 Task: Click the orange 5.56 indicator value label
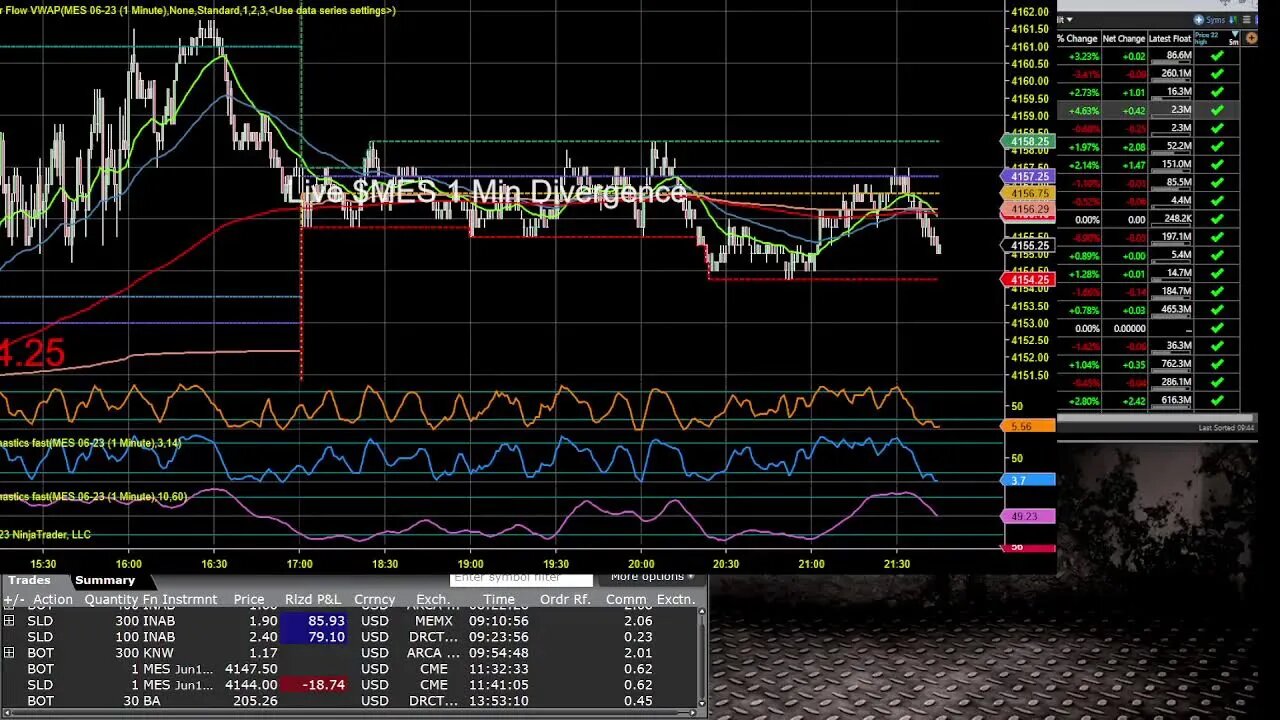(x=1028, y=426)
